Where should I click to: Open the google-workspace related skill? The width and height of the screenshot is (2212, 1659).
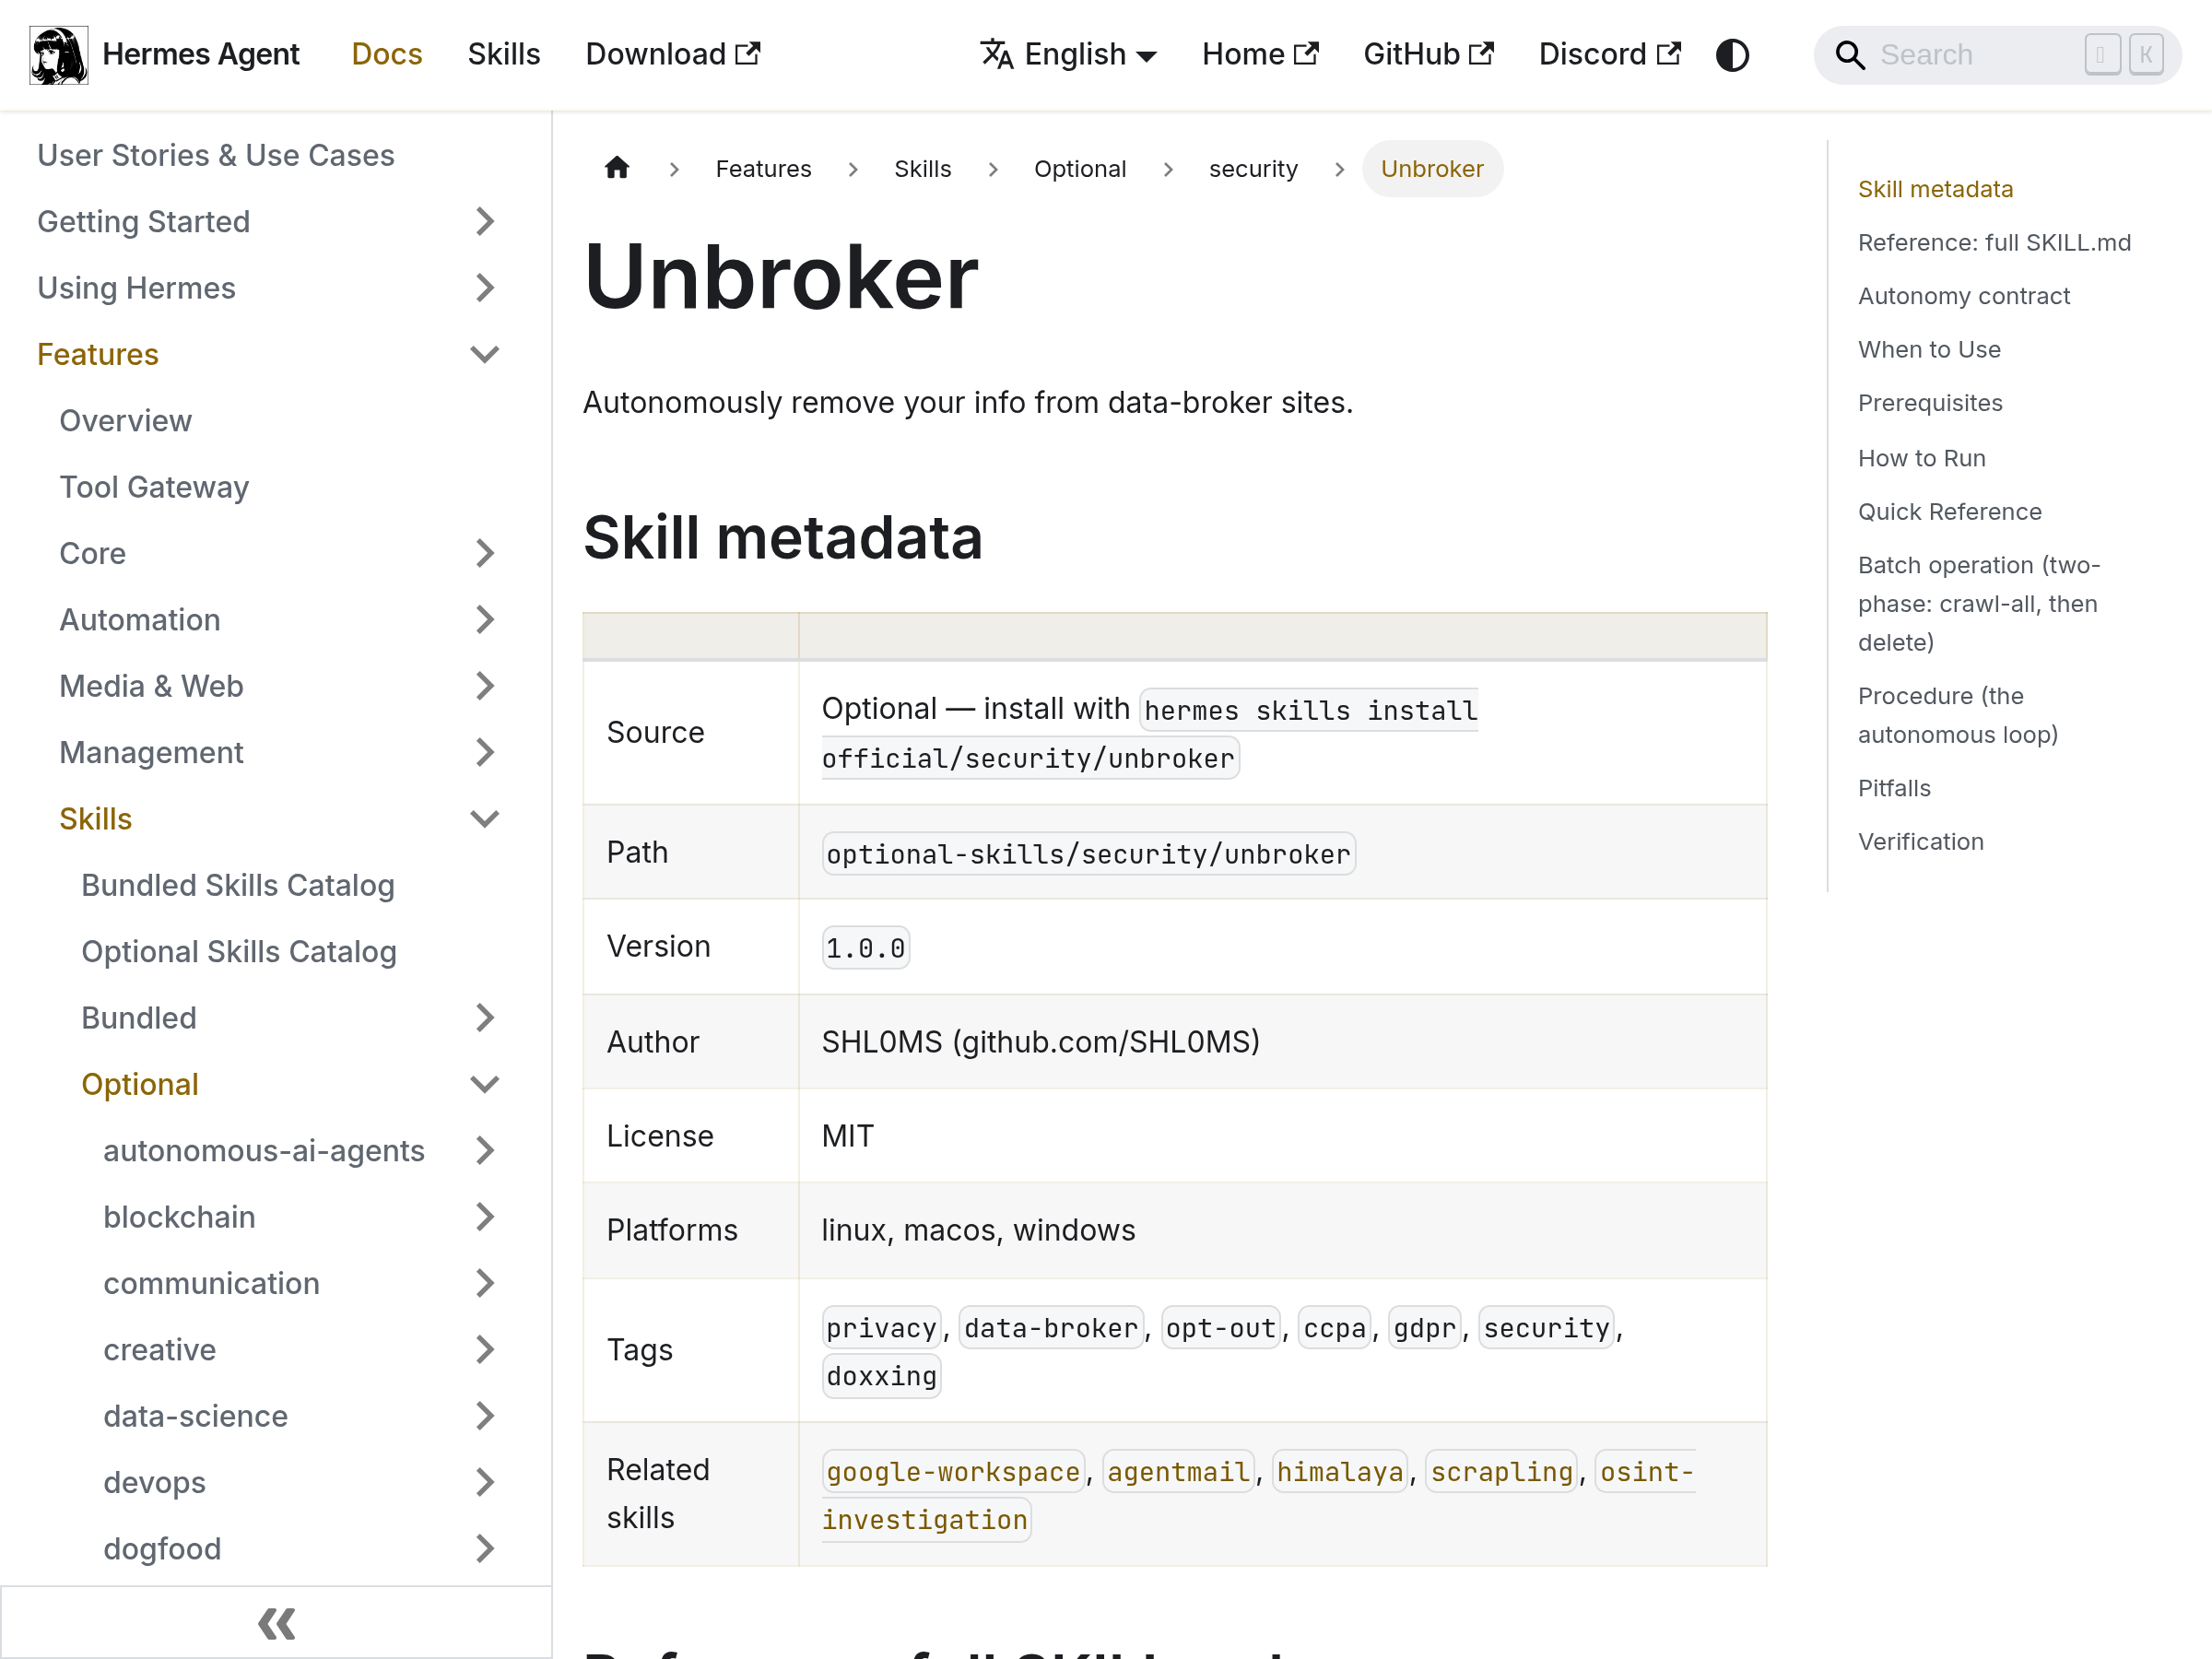pos(953,1471)
